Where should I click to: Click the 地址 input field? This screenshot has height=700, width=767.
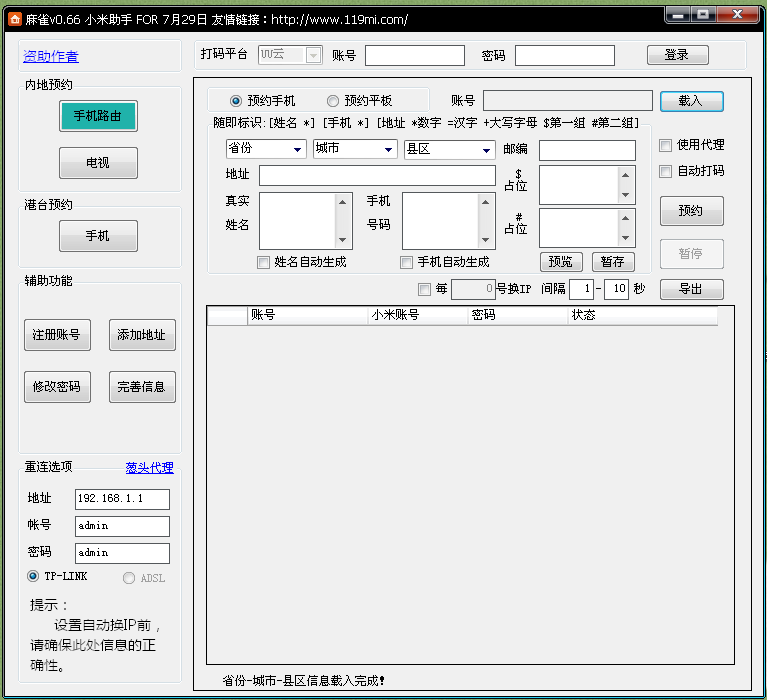point(376,176)
